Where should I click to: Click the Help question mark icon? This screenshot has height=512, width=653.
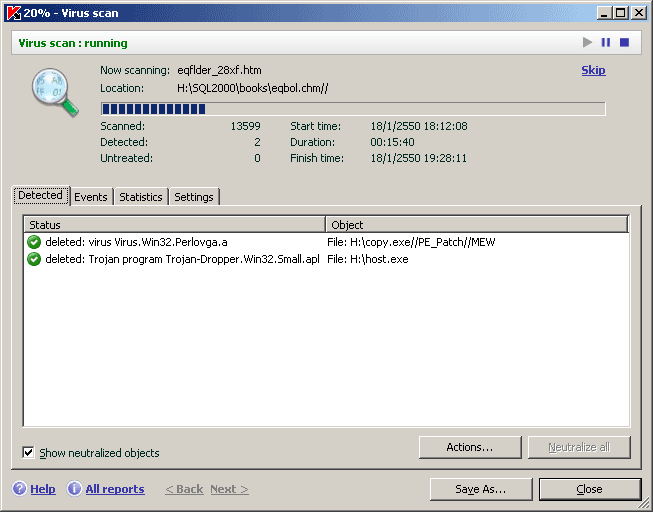(x=20, y=489)
